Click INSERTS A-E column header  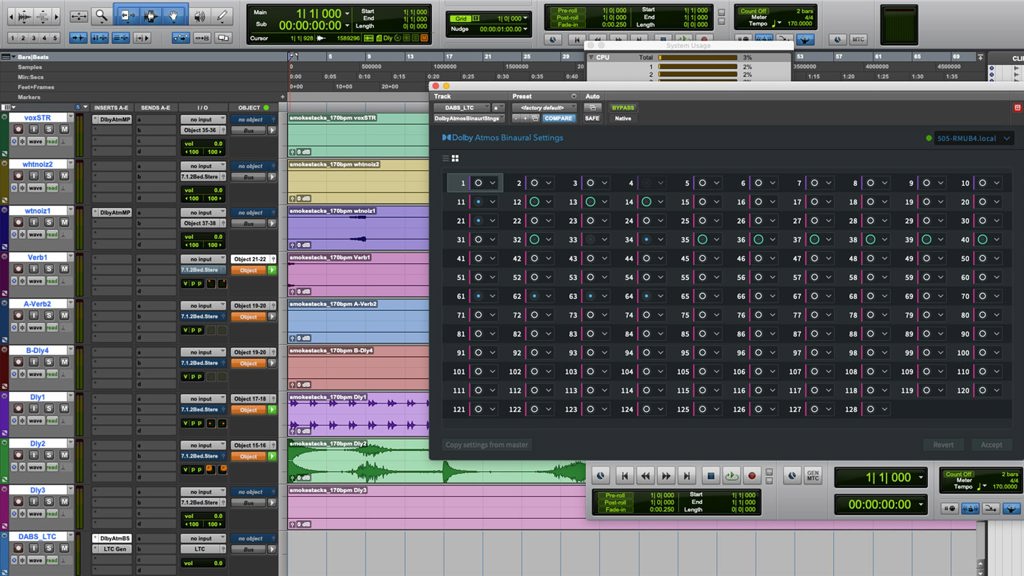point(111,108)
